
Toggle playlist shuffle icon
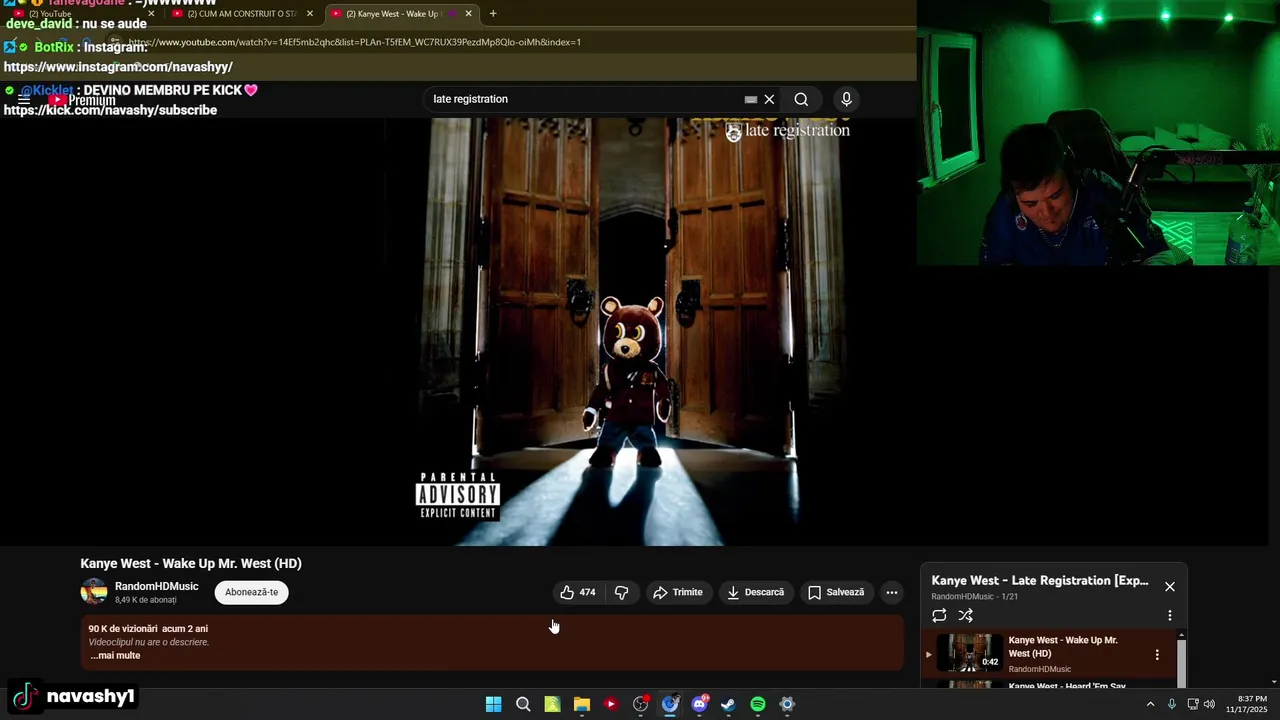(x=965, y=615)
